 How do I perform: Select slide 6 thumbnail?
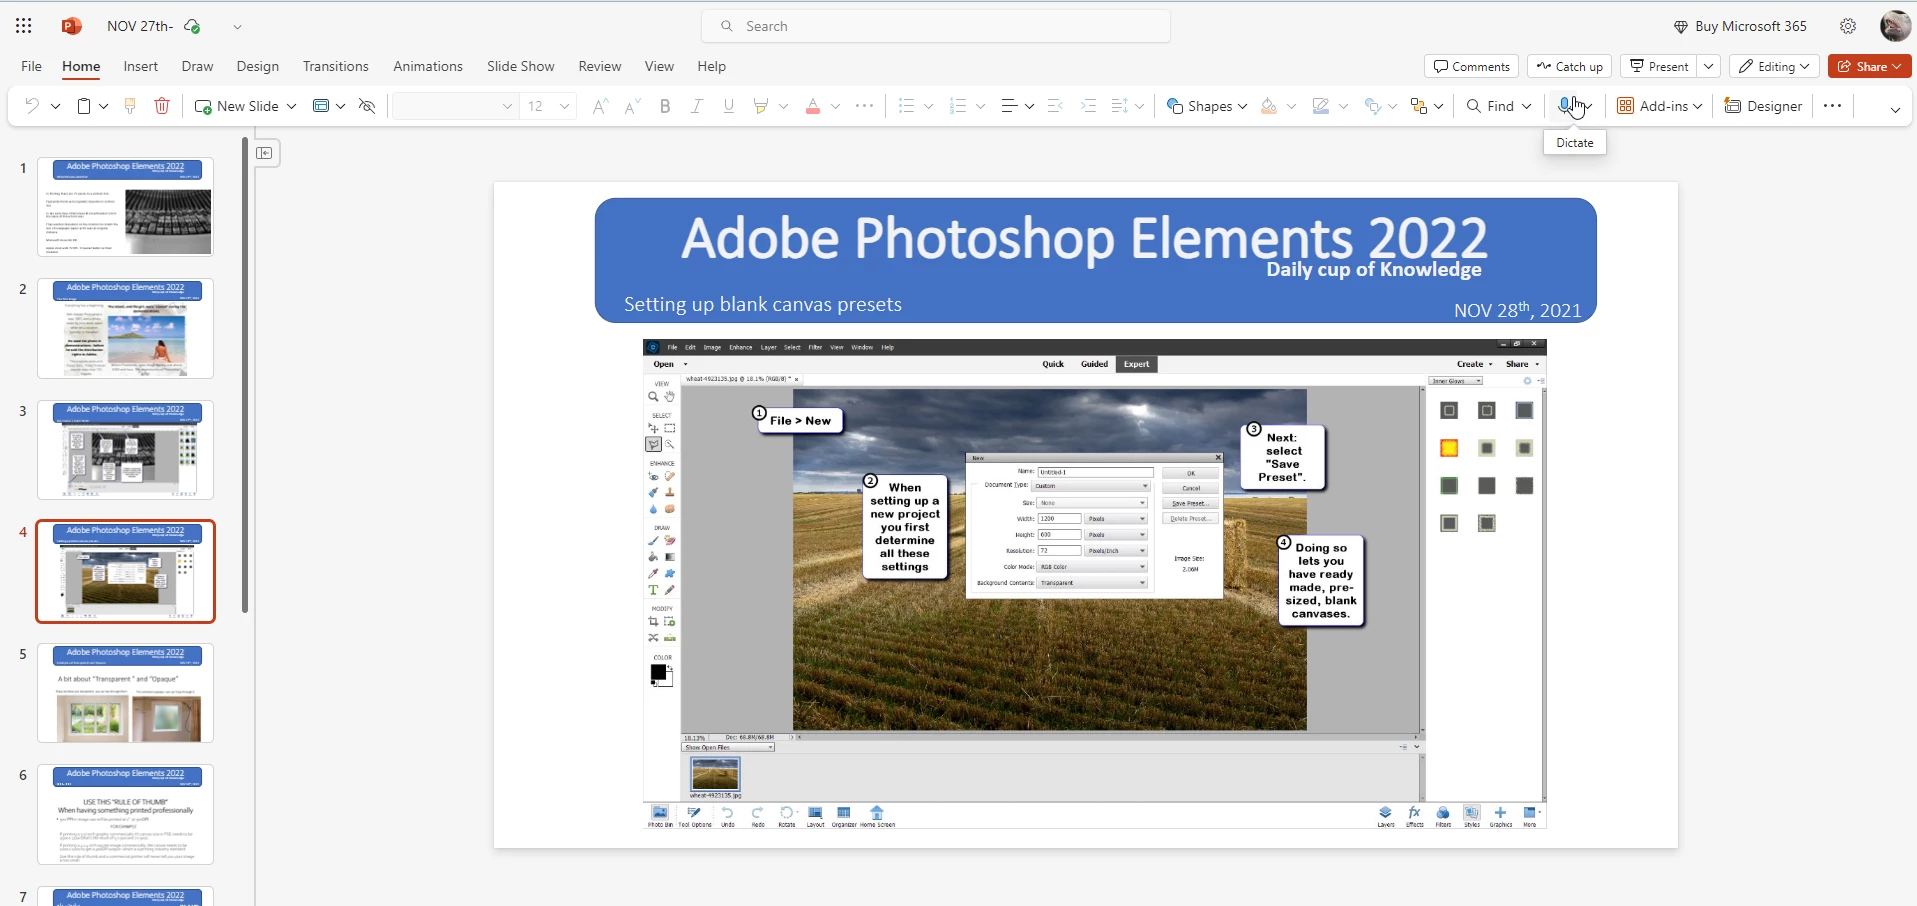click(x=126, y=814)
